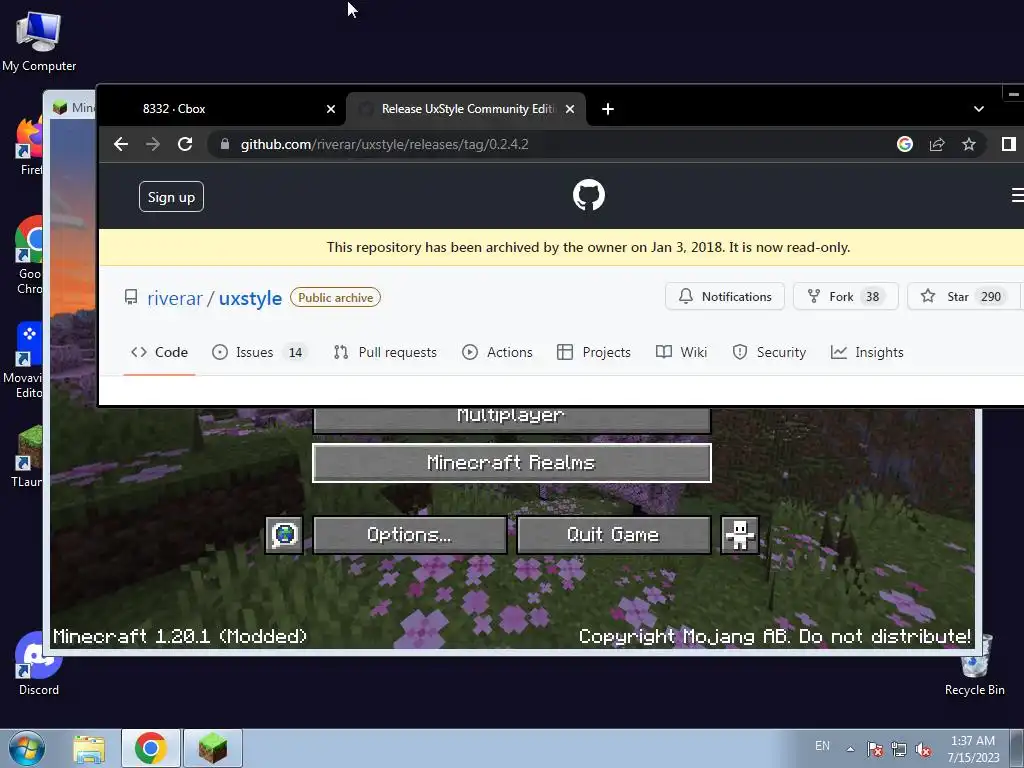Open TLauncher desktop shortcut

click(28, 456)
